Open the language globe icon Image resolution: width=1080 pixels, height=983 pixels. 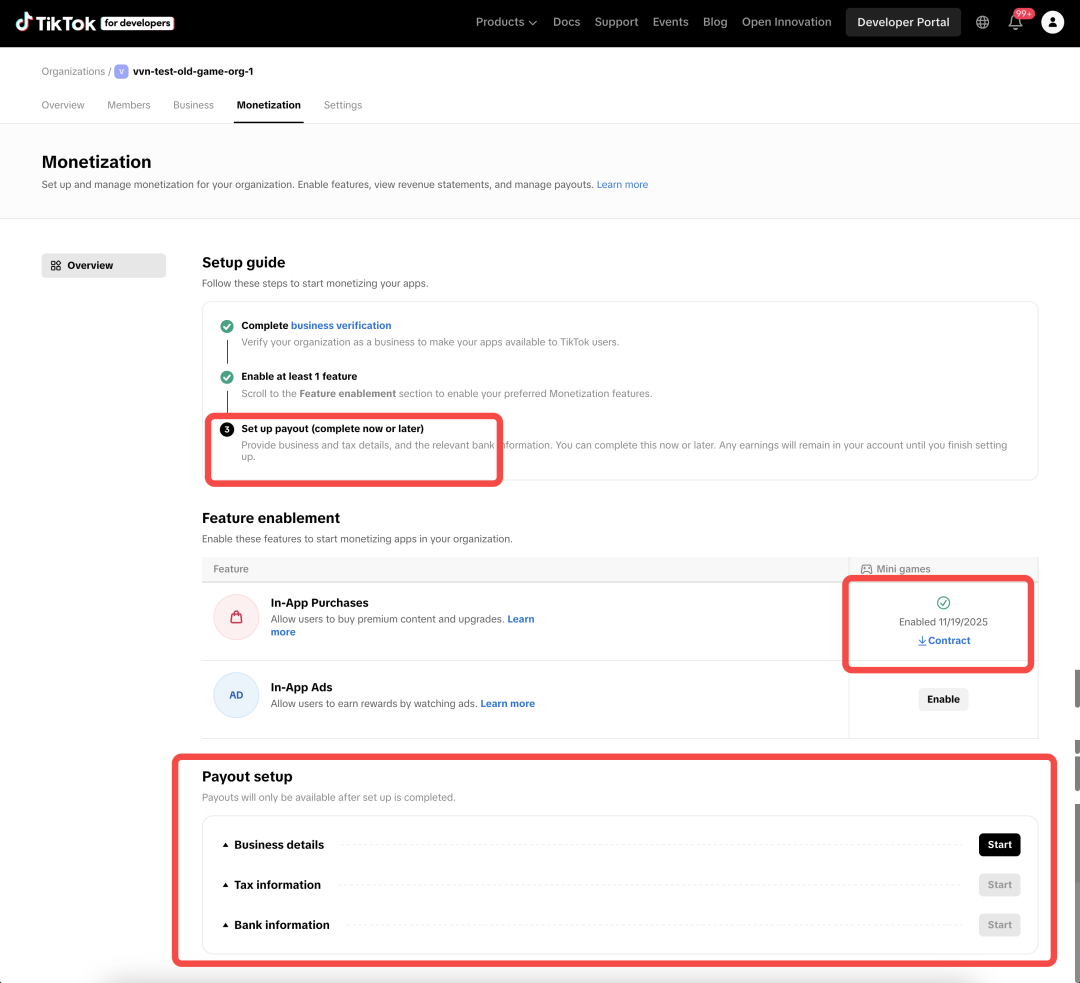click(x=982, y=22)
